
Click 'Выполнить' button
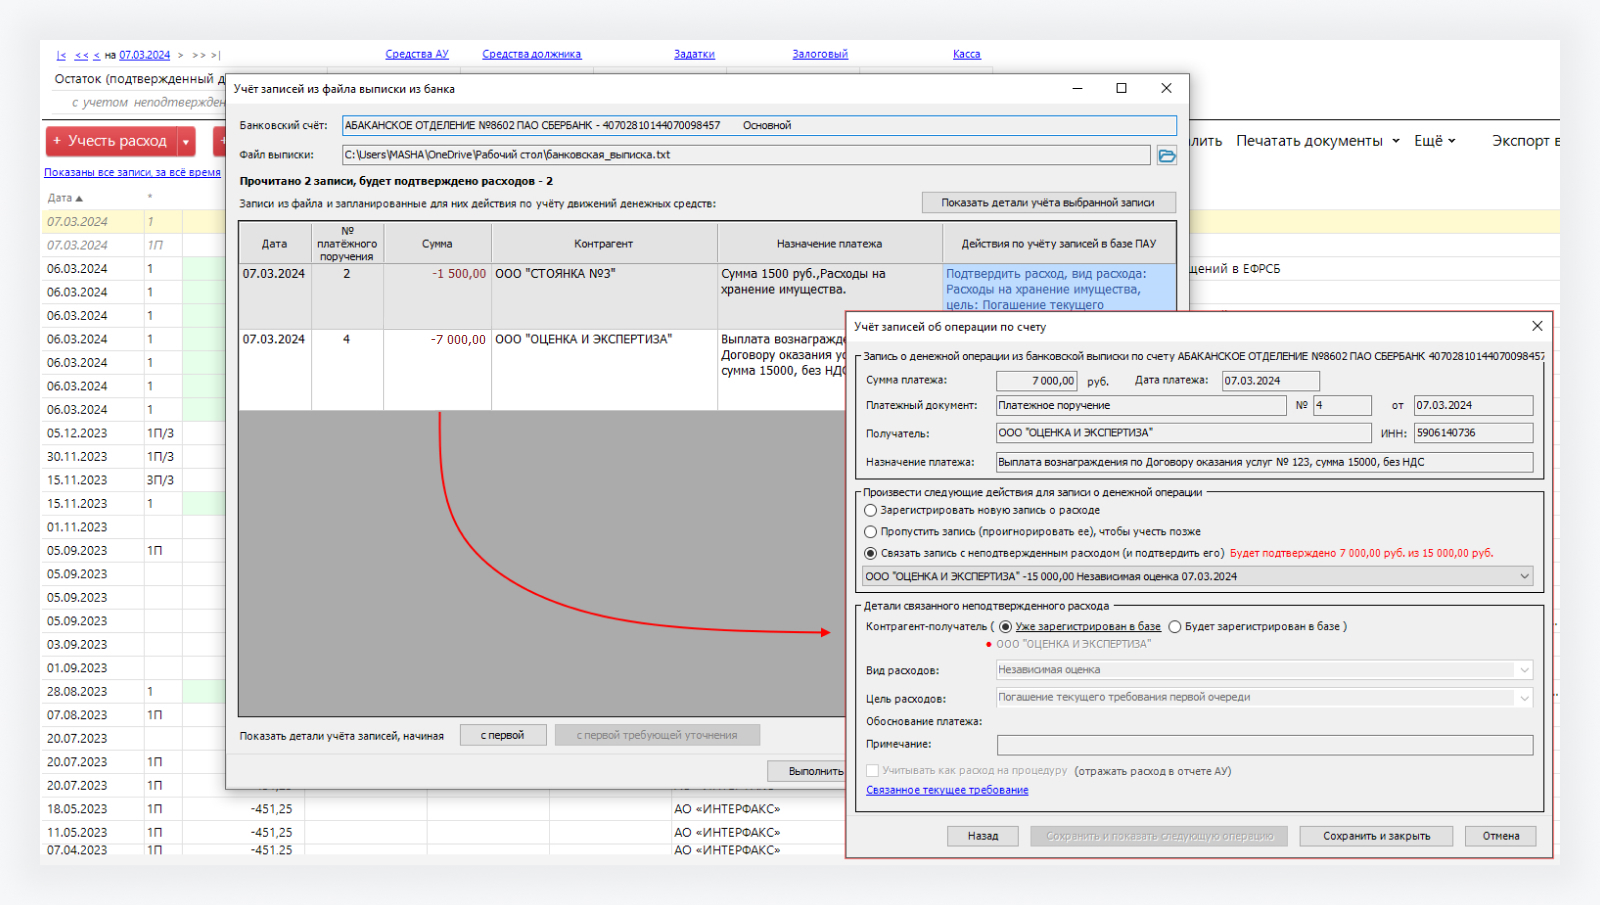(x=808, y=771)
